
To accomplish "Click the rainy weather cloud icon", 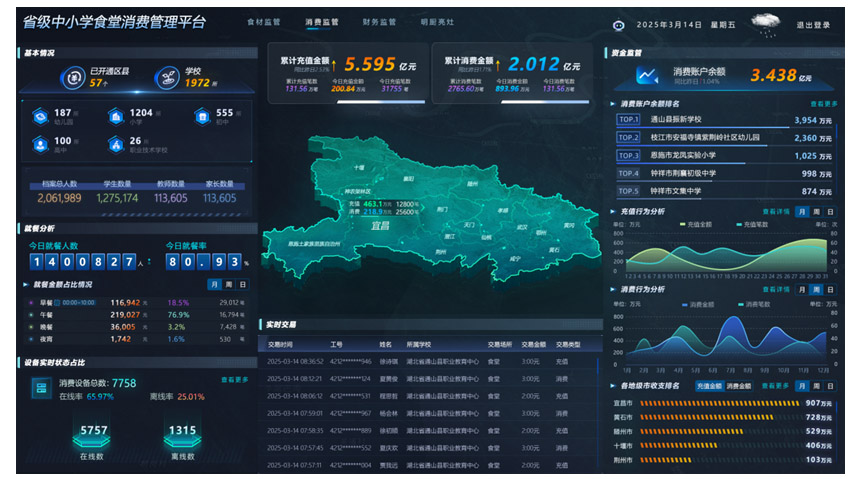I will click(x=766, y=22).
